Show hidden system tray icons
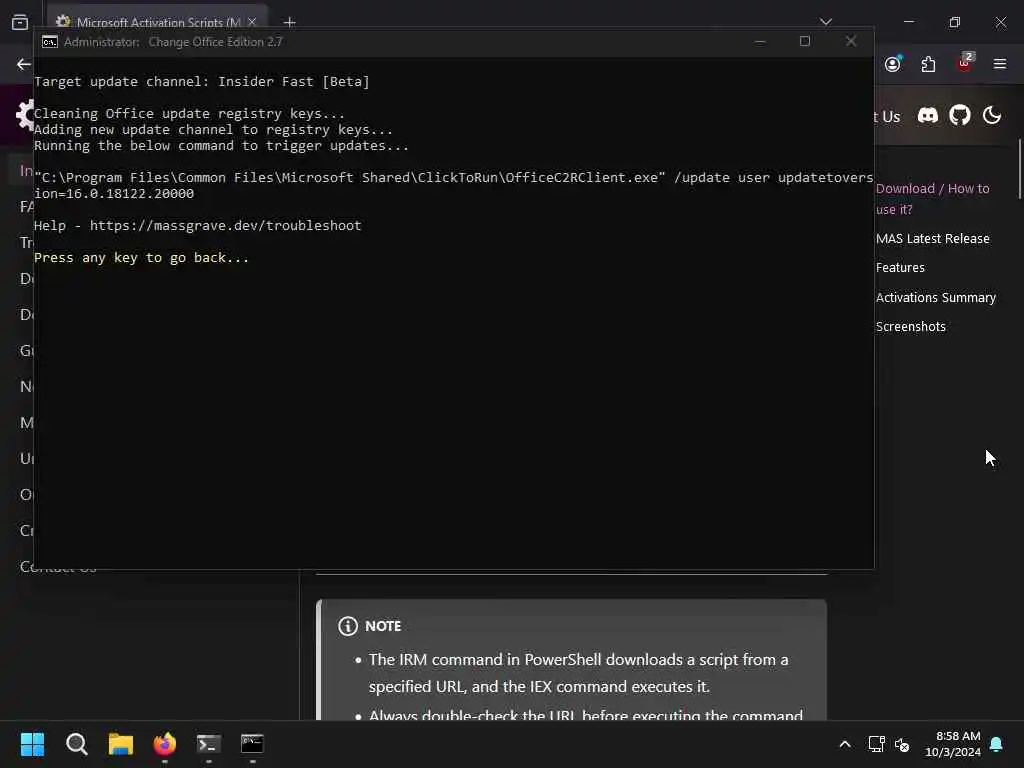The image size is (1024, 768). [844, 744]
